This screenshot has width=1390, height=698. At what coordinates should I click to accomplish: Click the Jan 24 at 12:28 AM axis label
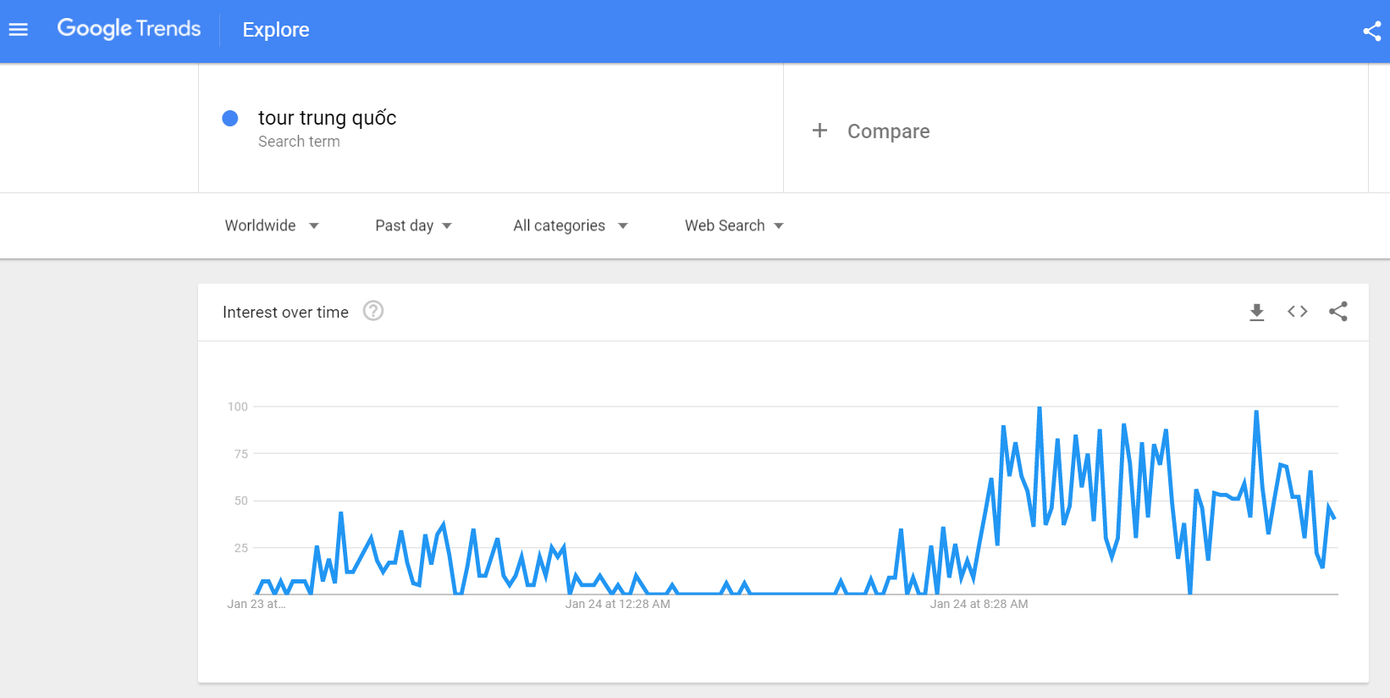[617, 604]
